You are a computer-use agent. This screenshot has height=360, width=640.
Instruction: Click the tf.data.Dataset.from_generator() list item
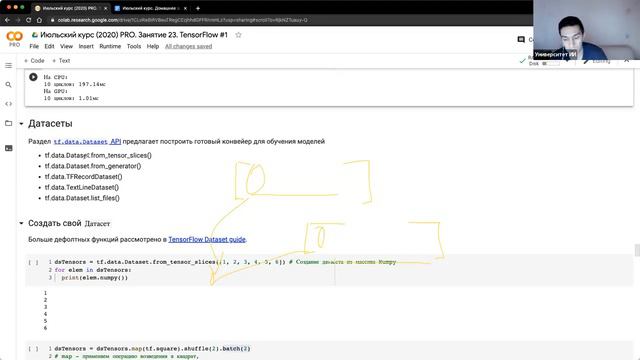[93, 166]
